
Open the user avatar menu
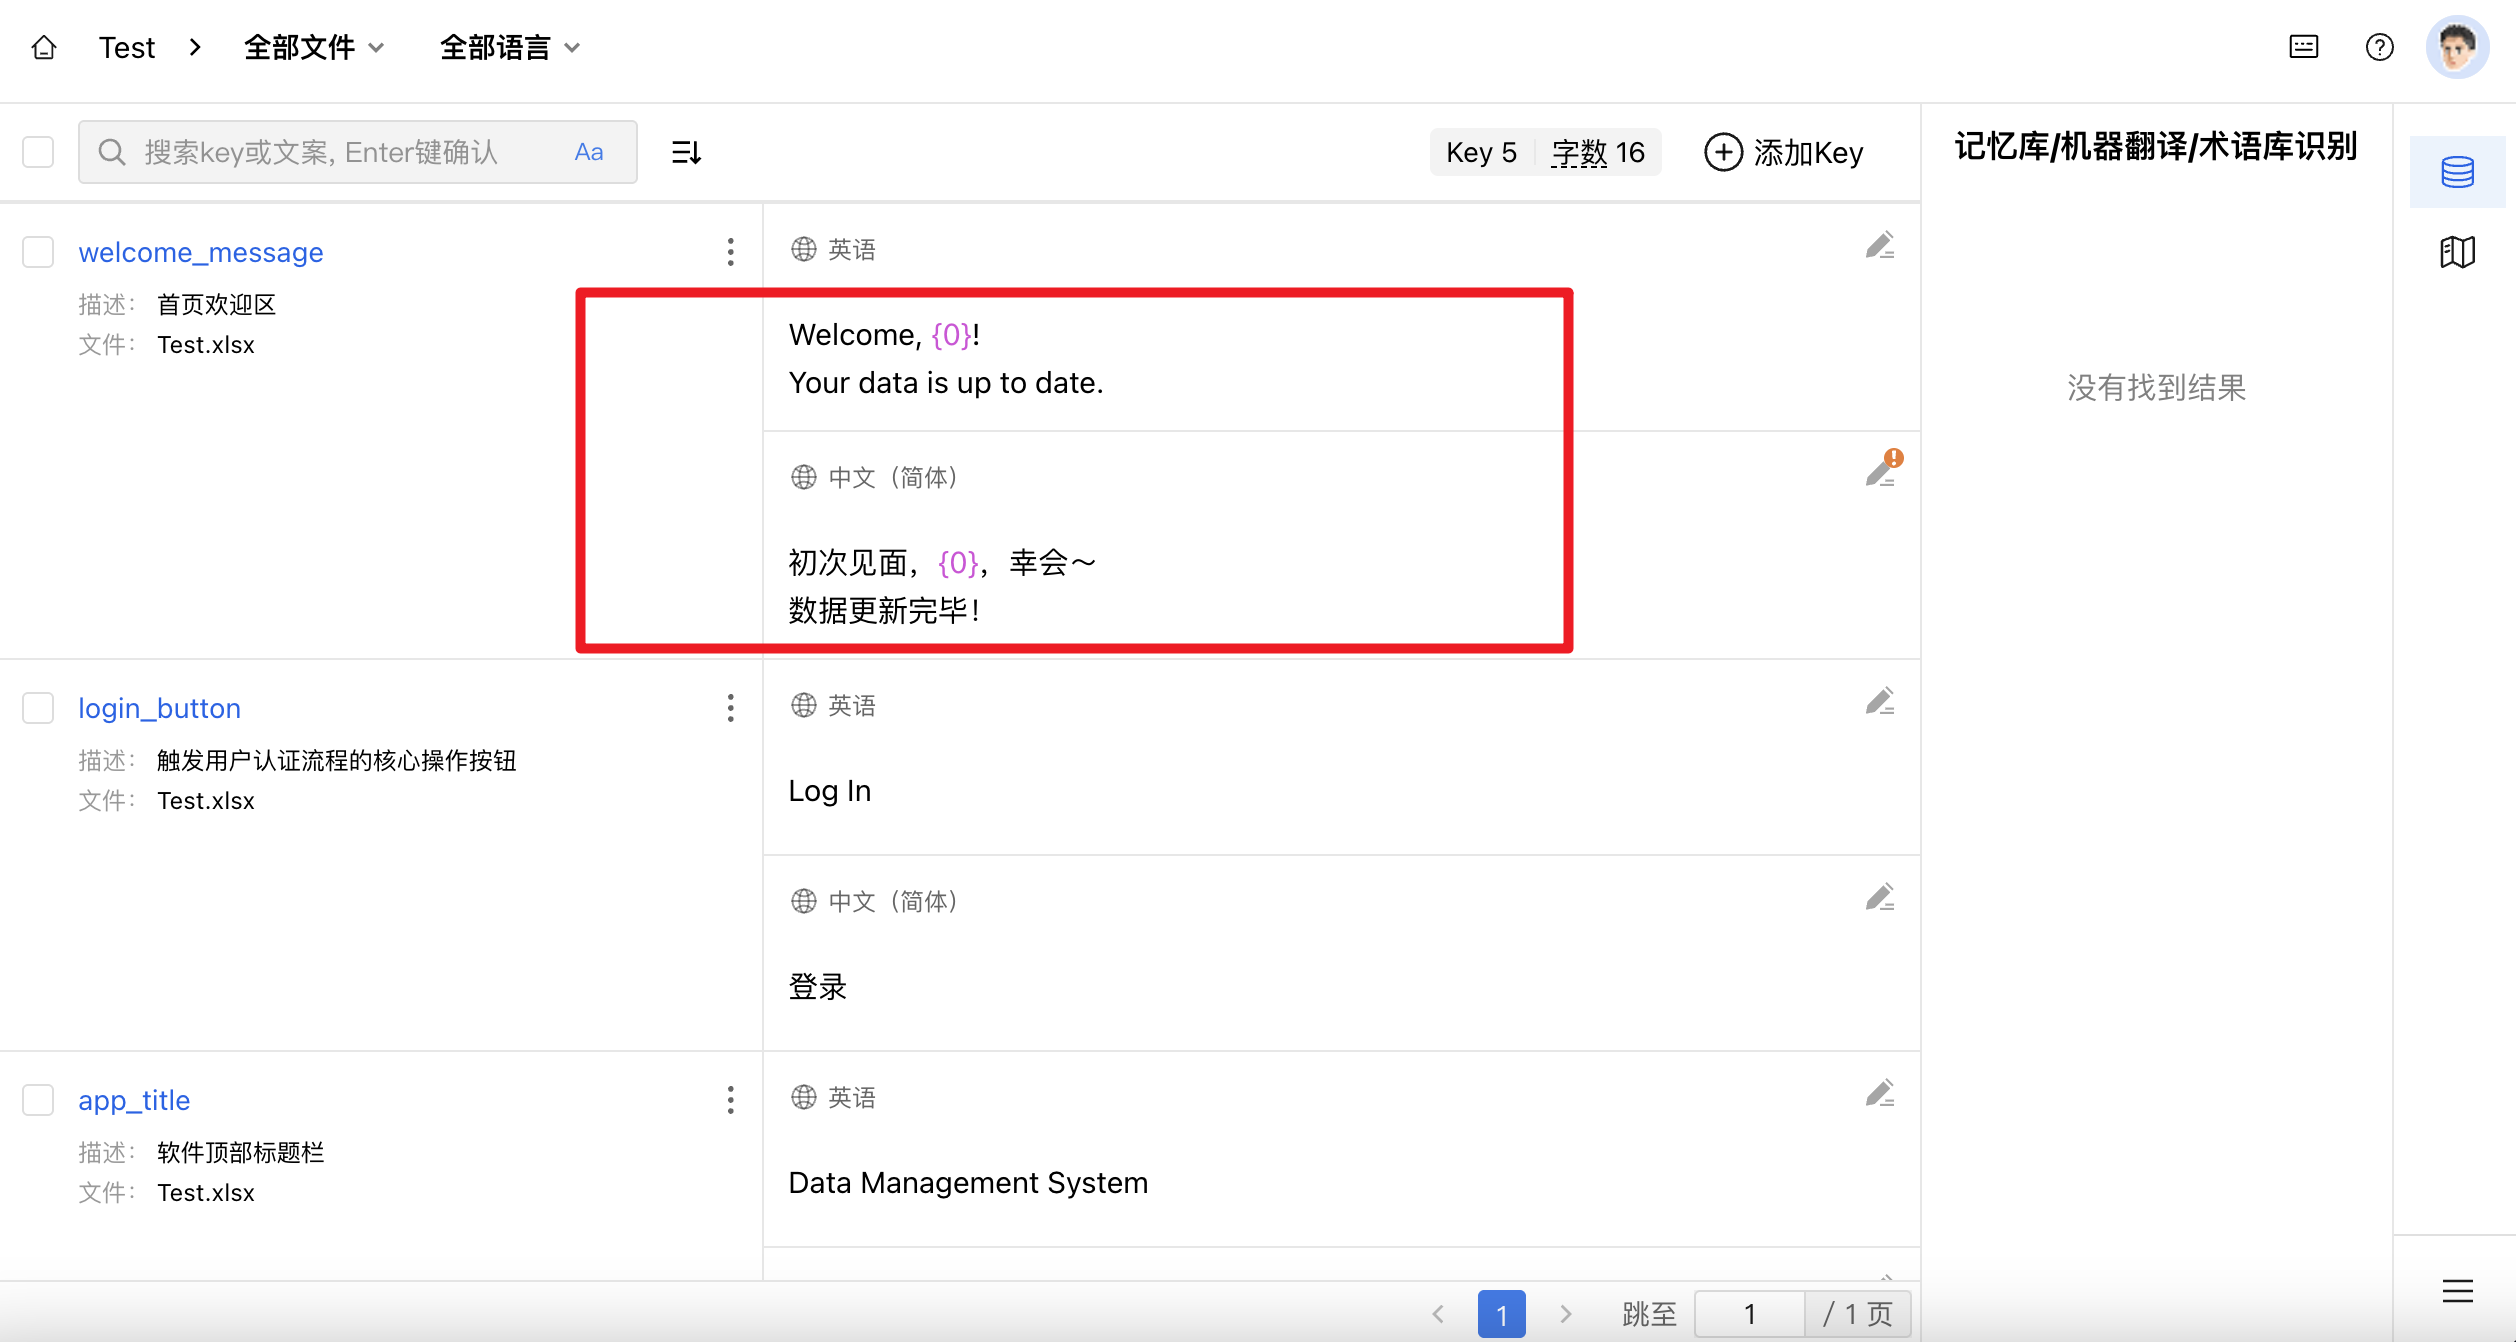(x=2458, y=47)
